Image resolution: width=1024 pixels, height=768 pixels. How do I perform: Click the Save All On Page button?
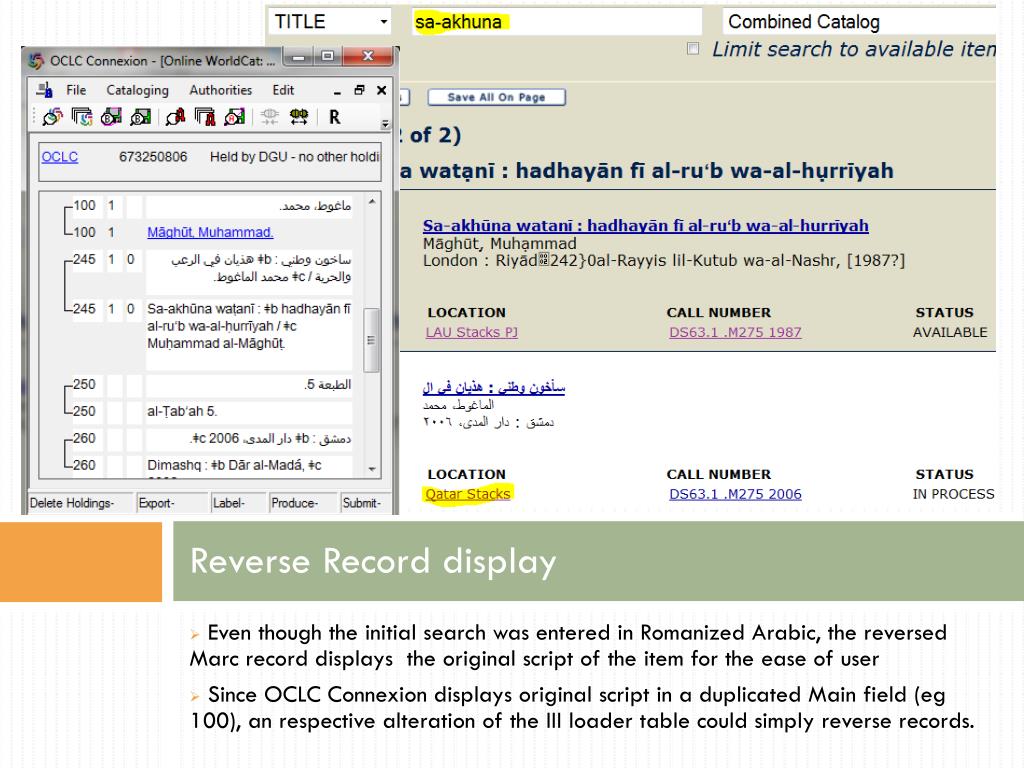pos(496,97)
